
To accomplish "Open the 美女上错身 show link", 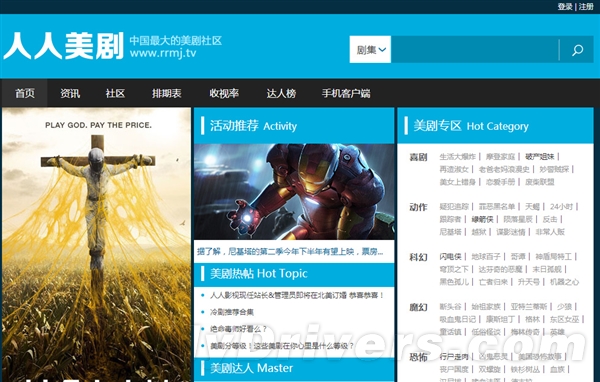I will pos(457,182).
